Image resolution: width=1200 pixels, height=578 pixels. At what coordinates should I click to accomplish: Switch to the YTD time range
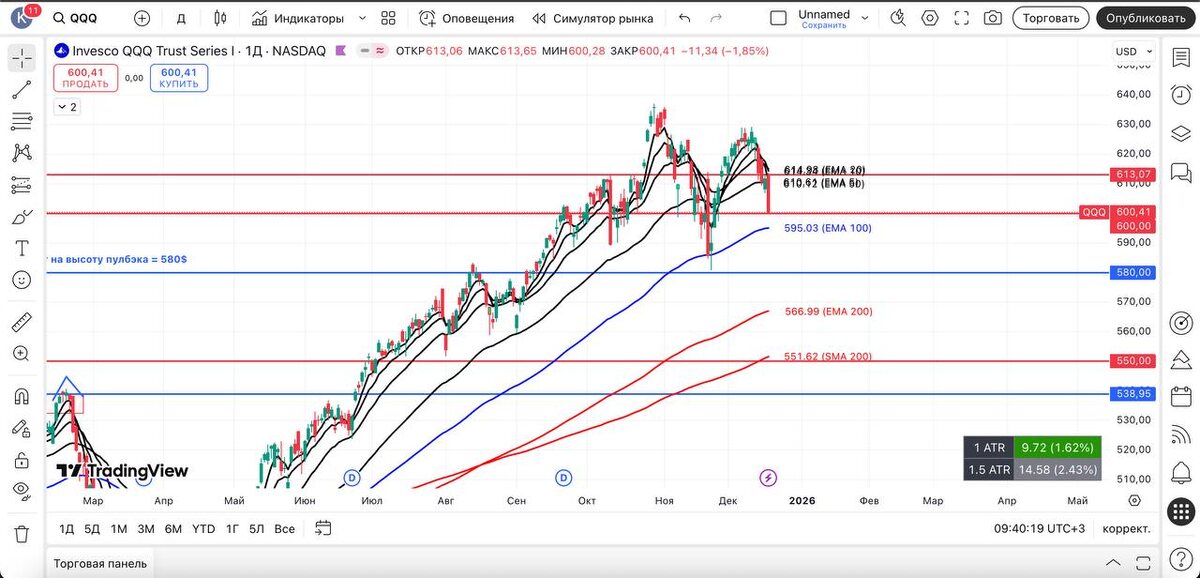(x=203, y=528)
